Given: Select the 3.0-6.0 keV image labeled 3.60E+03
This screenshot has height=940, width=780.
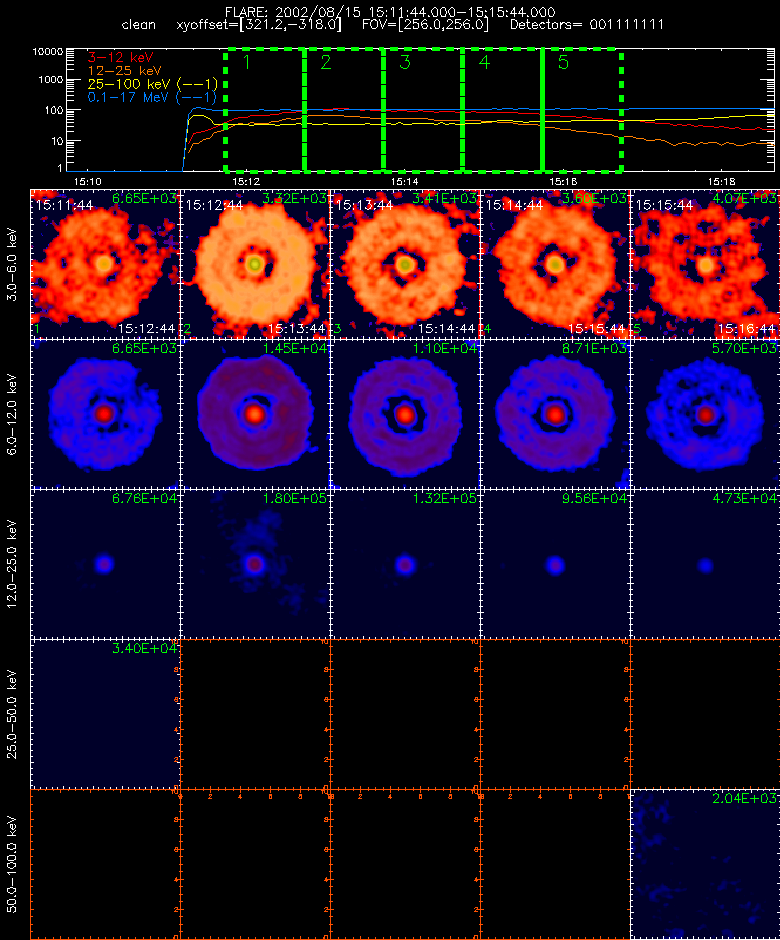Looking at the screenshot, I should [555, 264].
